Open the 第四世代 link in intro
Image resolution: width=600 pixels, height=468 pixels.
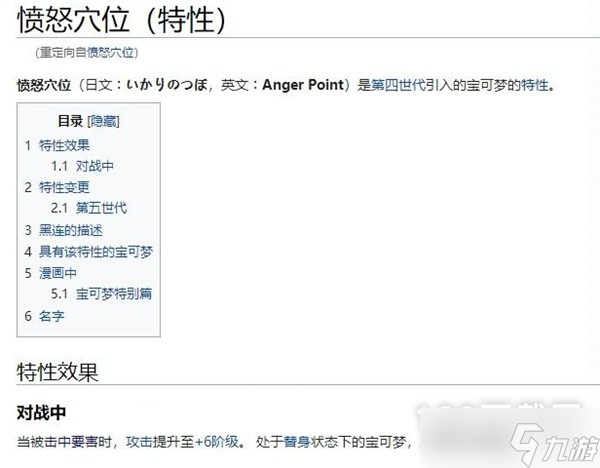[399, 85]
